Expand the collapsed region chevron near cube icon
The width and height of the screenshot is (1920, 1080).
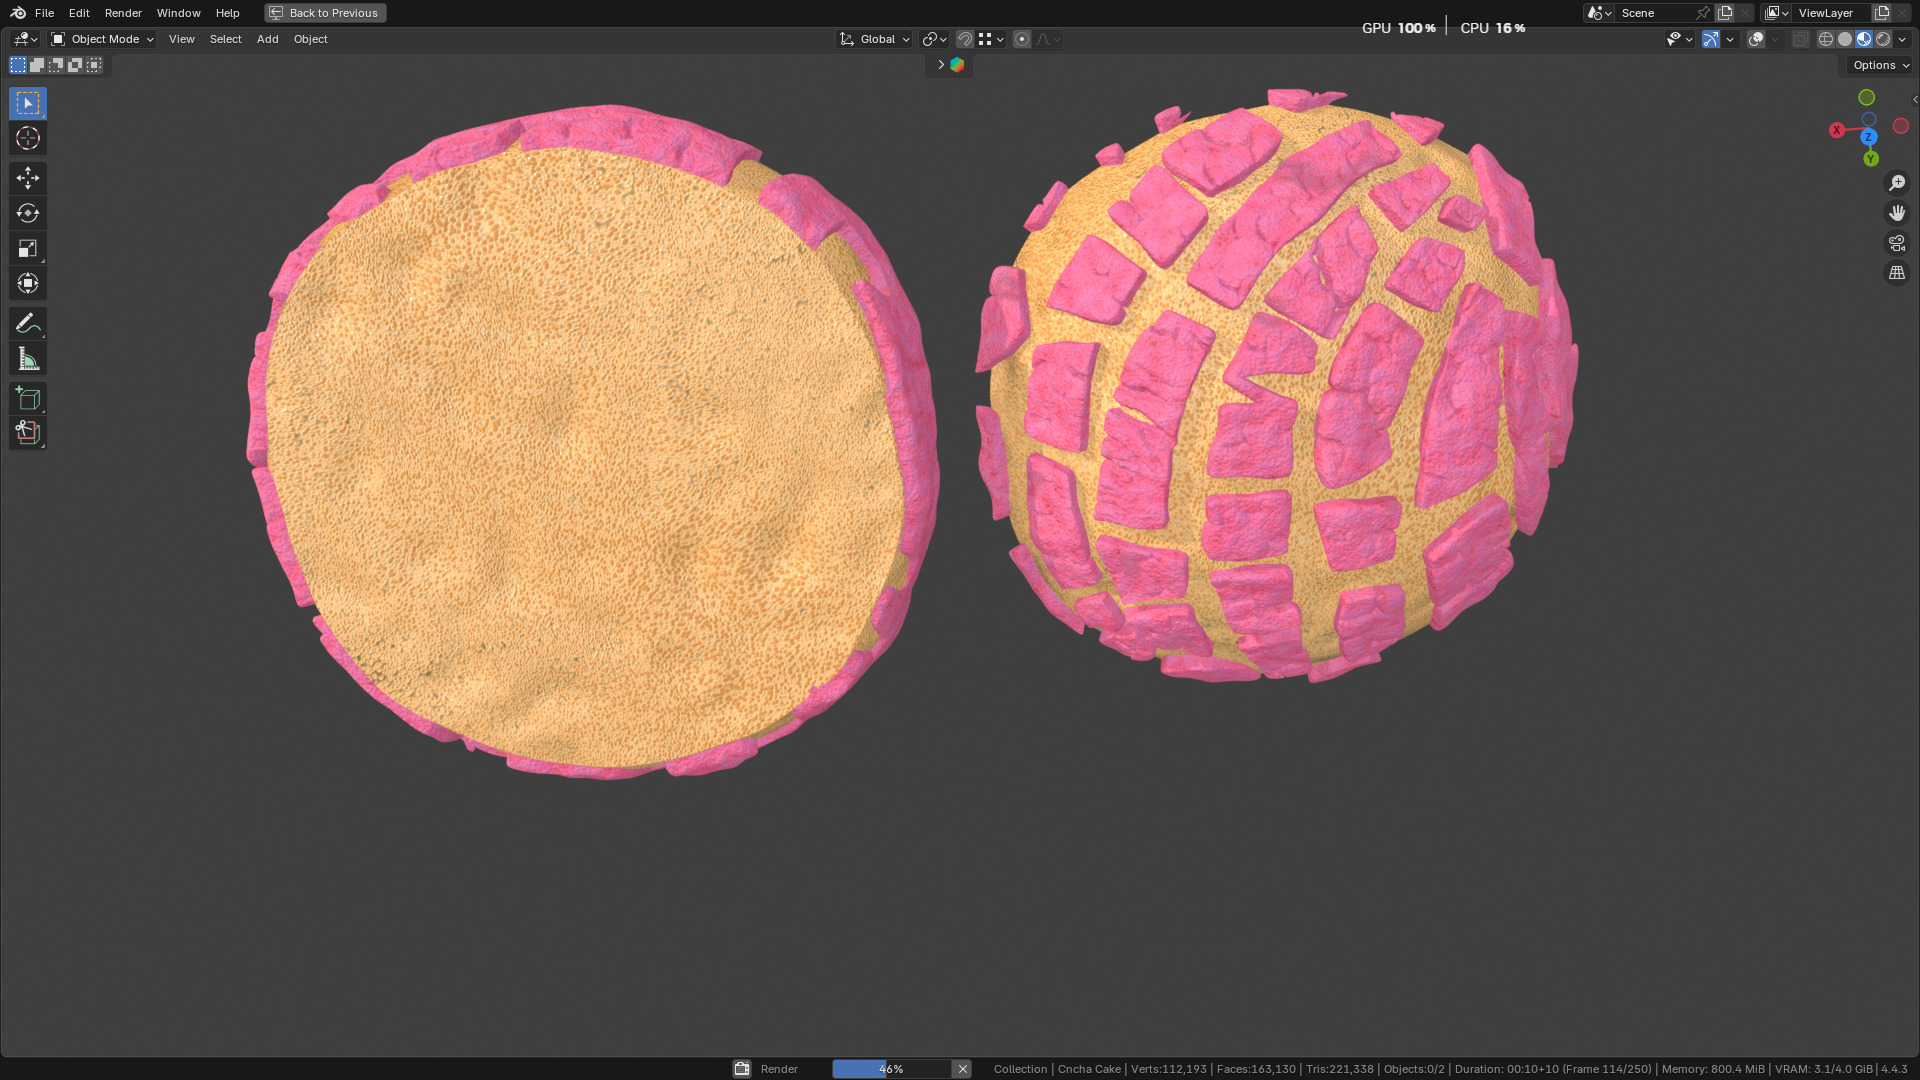pos(940,65)
